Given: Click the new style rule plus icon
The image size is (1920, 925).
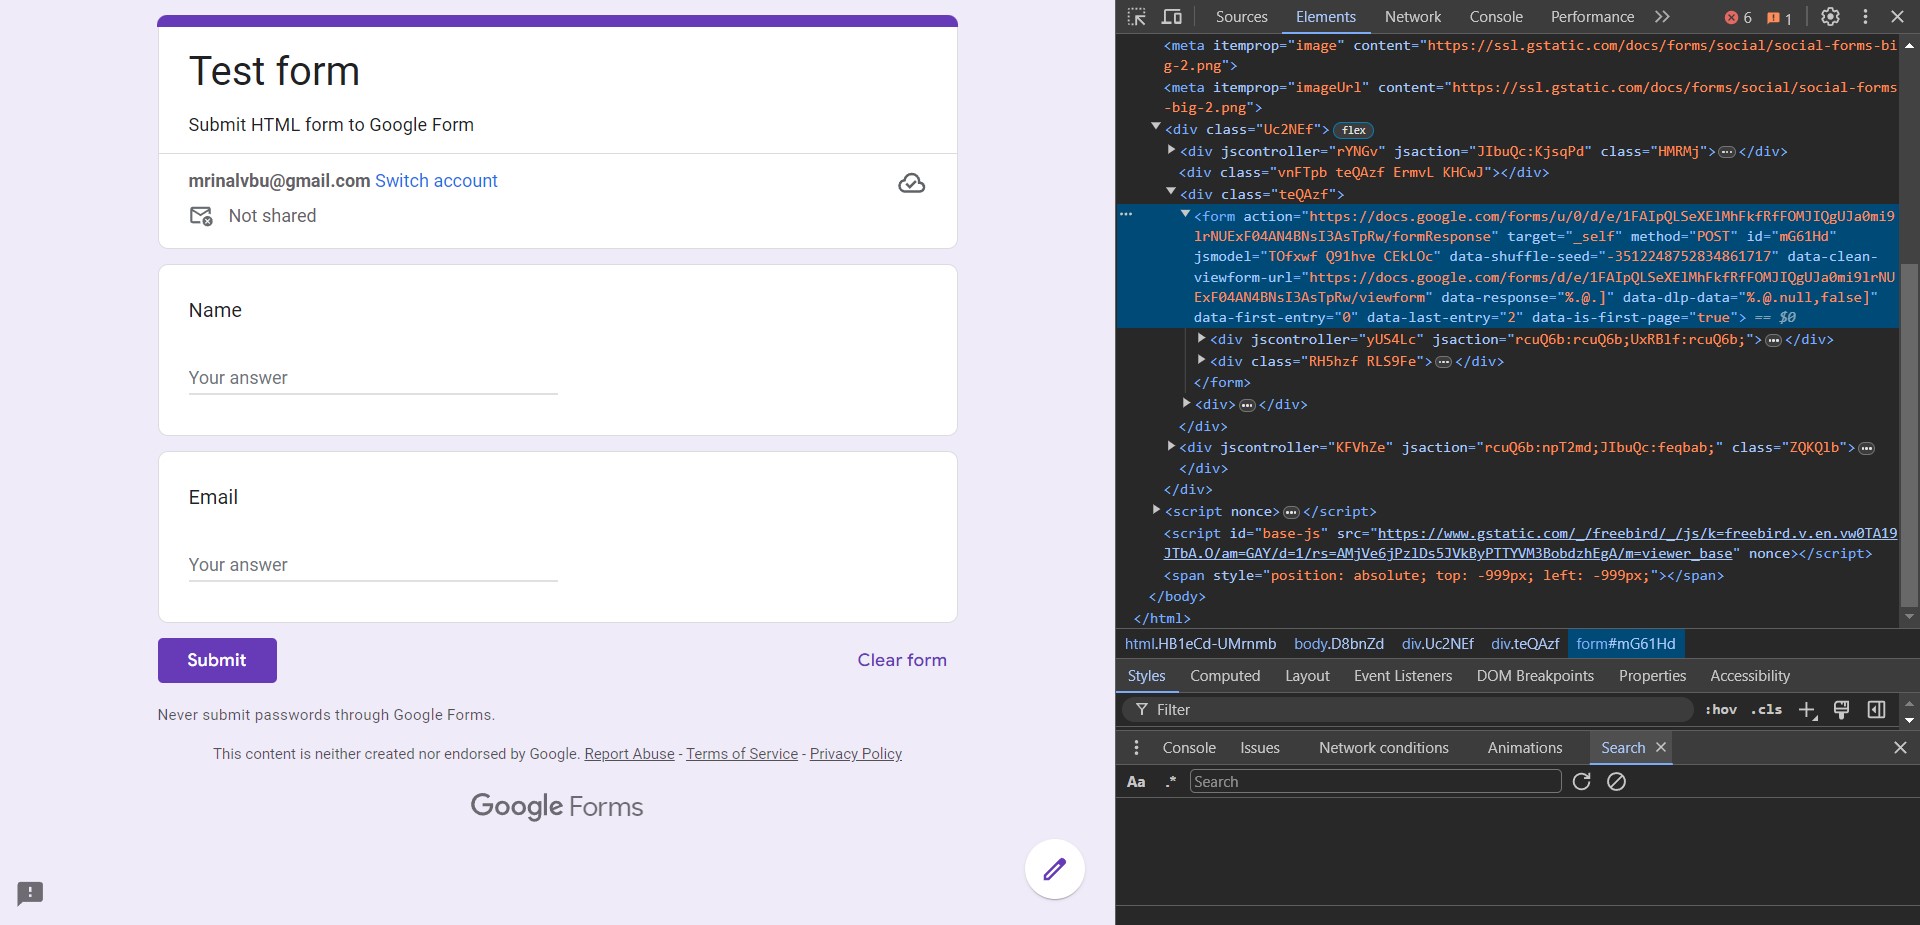Looking at the screenshot, I should 1807,710.
